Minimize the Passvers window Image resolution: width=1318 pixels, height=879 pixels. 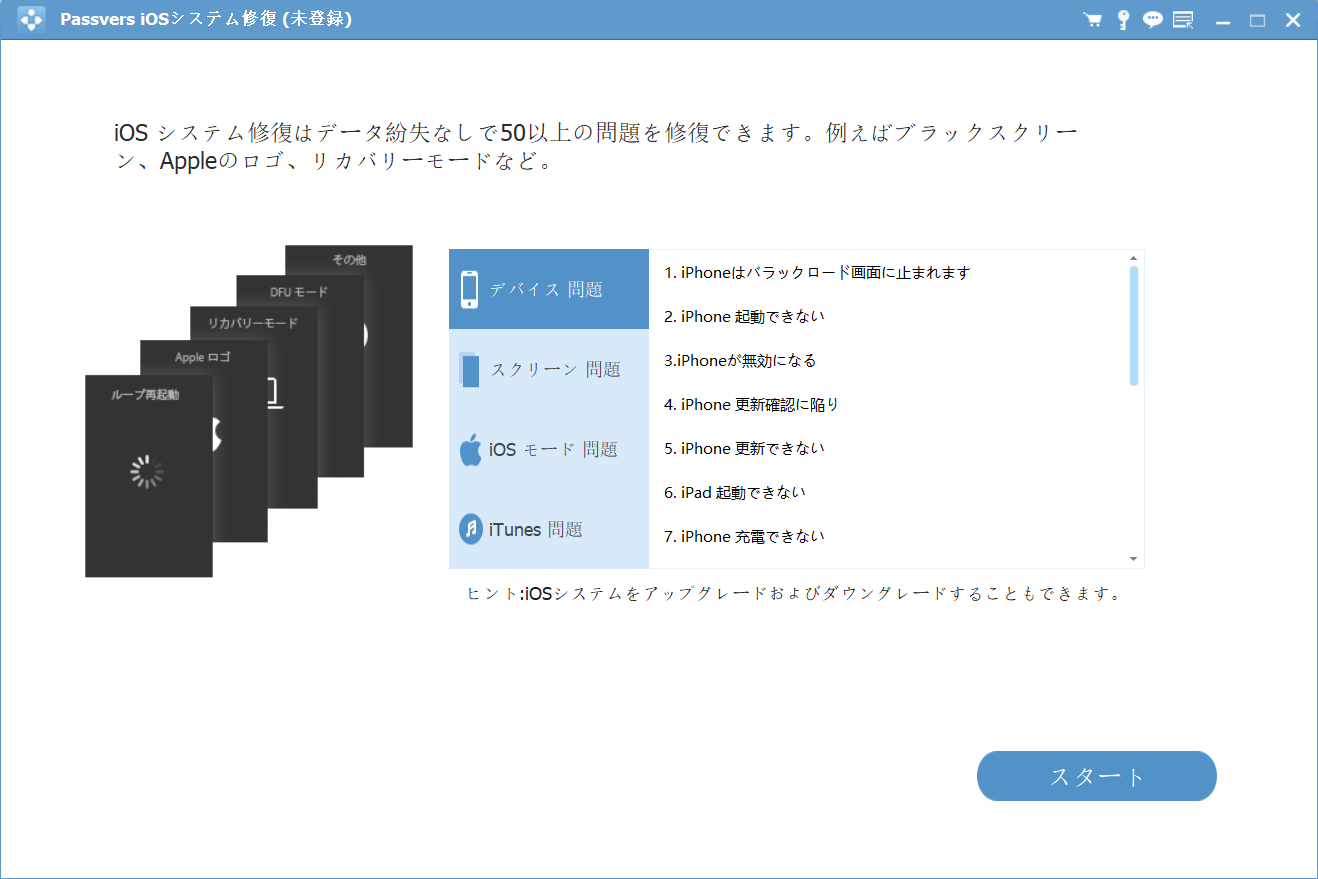1222,20
